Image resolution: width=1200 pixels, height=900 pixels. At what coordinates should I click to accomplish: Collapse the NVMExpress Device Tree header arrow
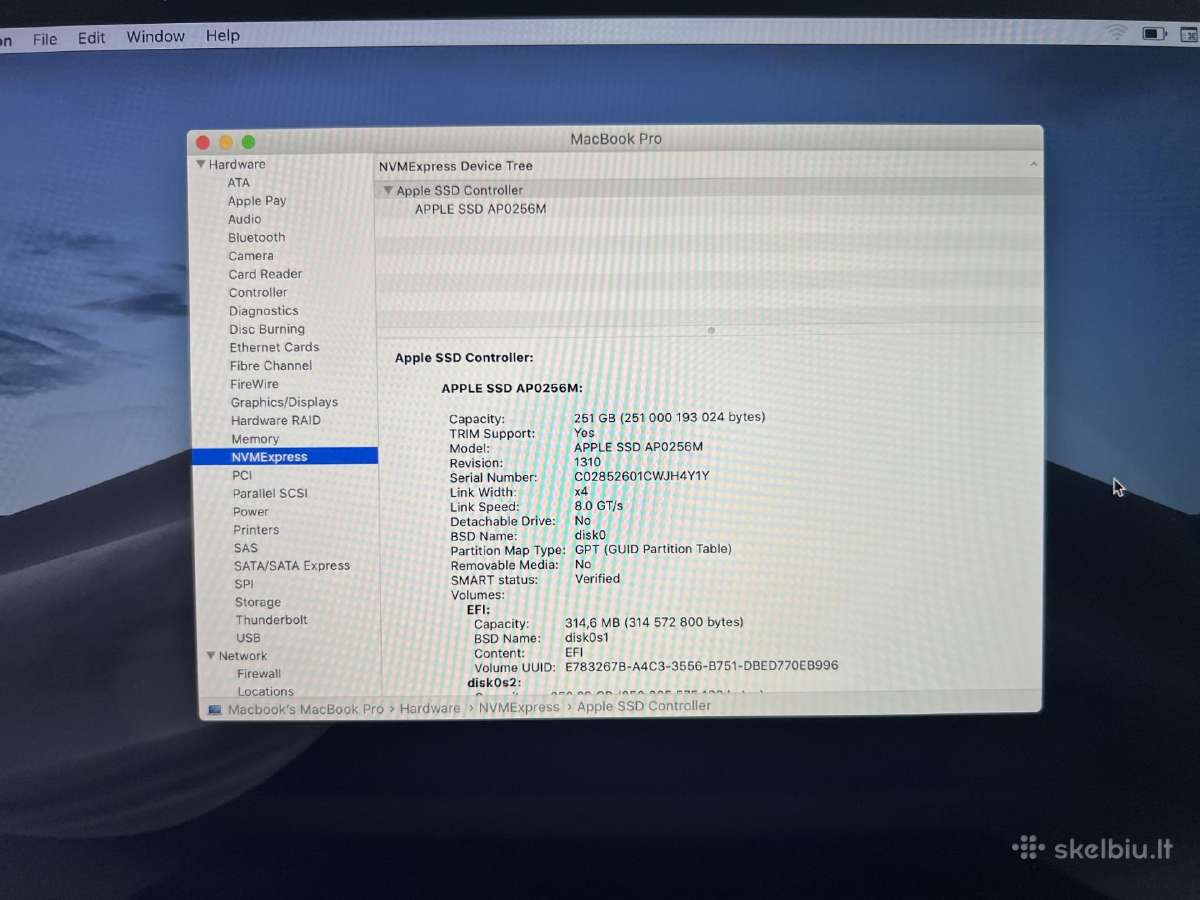pos(1033,165)
